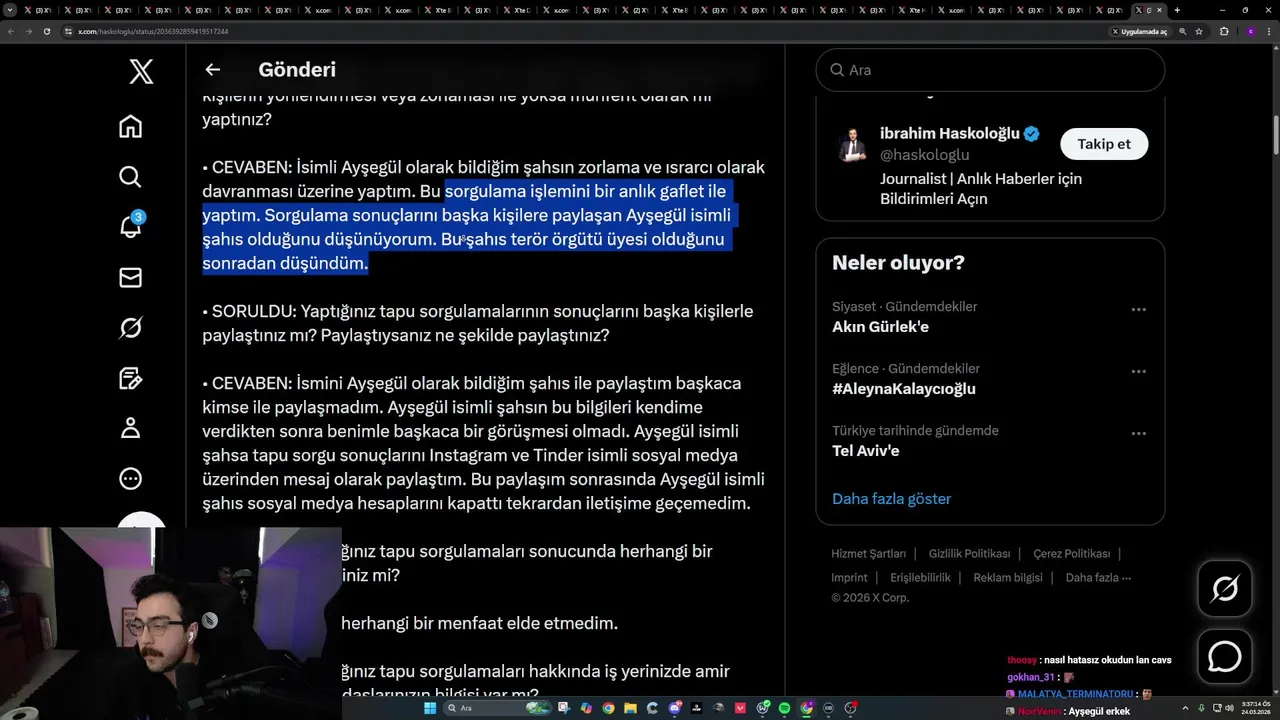Open the browser Extensions puzzle icon
1280x720 pixels.
tap(1224, 31)
